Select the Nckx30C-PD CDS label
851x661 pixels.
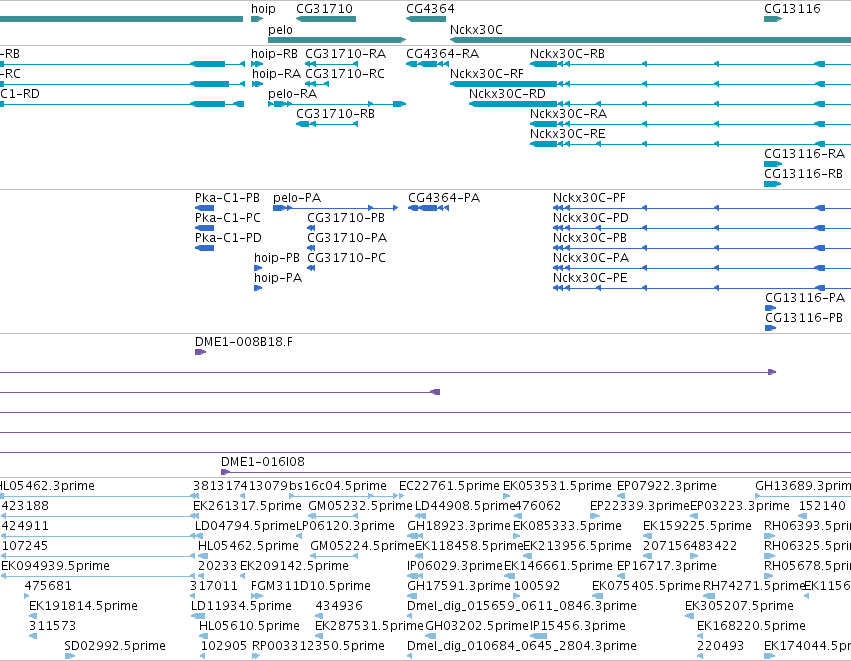tap(590, 218)
